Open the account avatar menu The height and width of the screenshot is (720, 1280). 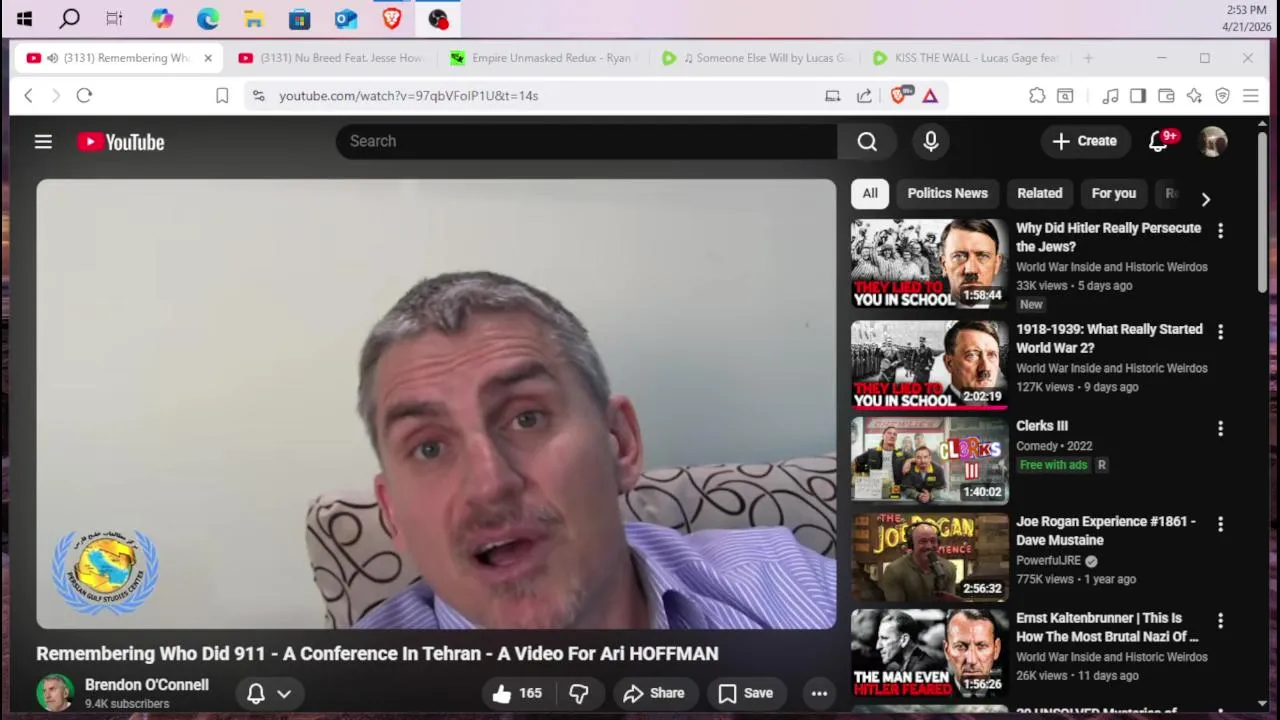point(1213,141)
